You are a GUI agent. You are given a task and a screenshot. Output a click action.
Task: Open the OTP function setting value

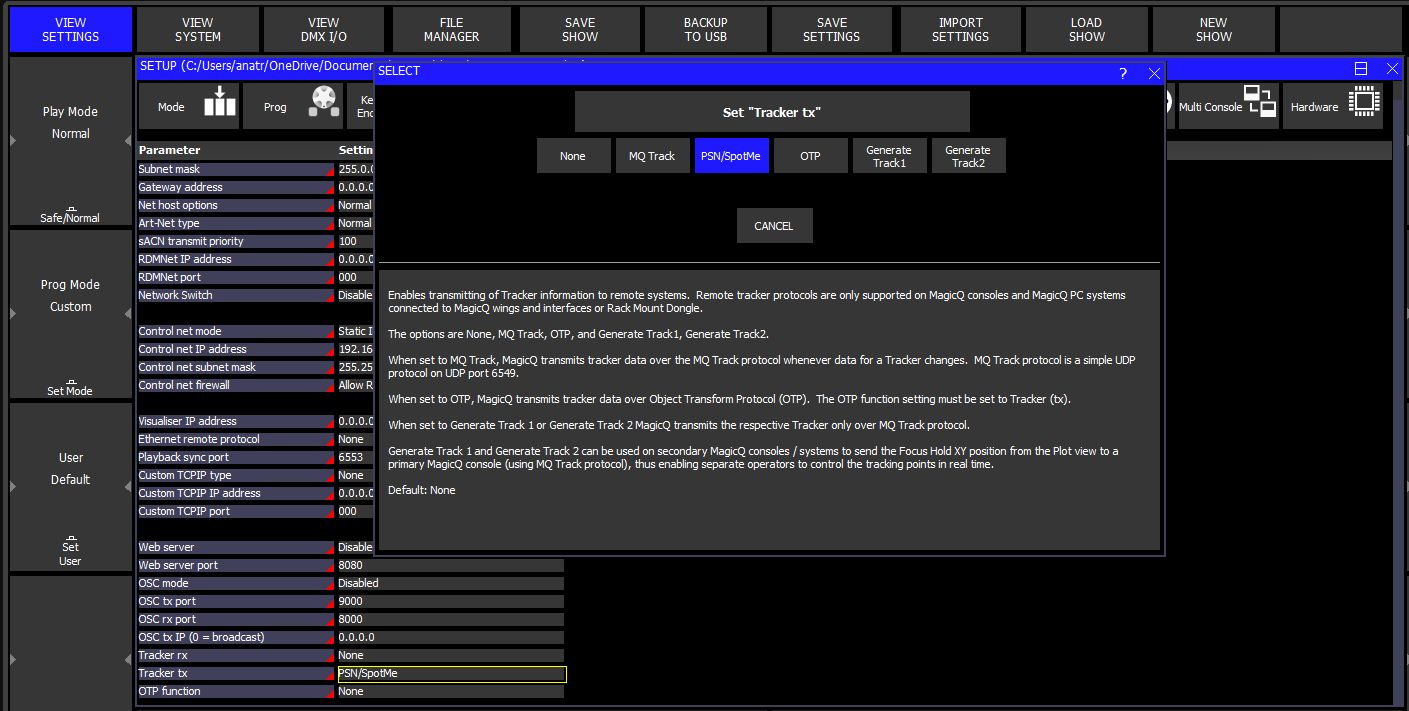coord(450,691)
